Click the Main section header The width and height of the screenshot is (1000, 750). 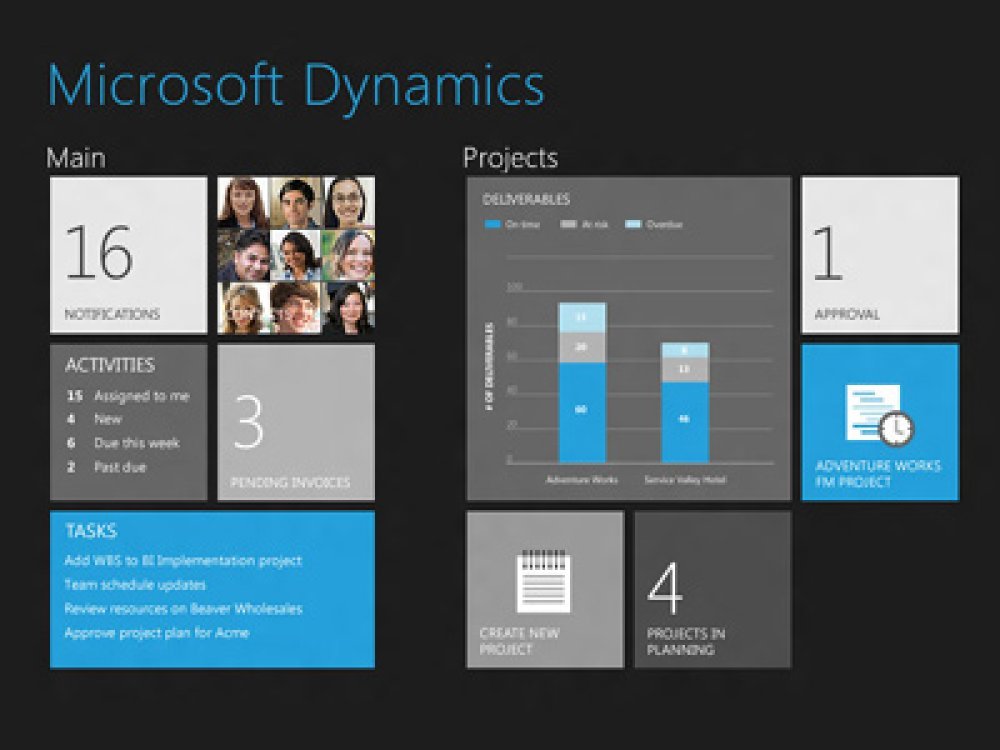(x=76, y=158)
